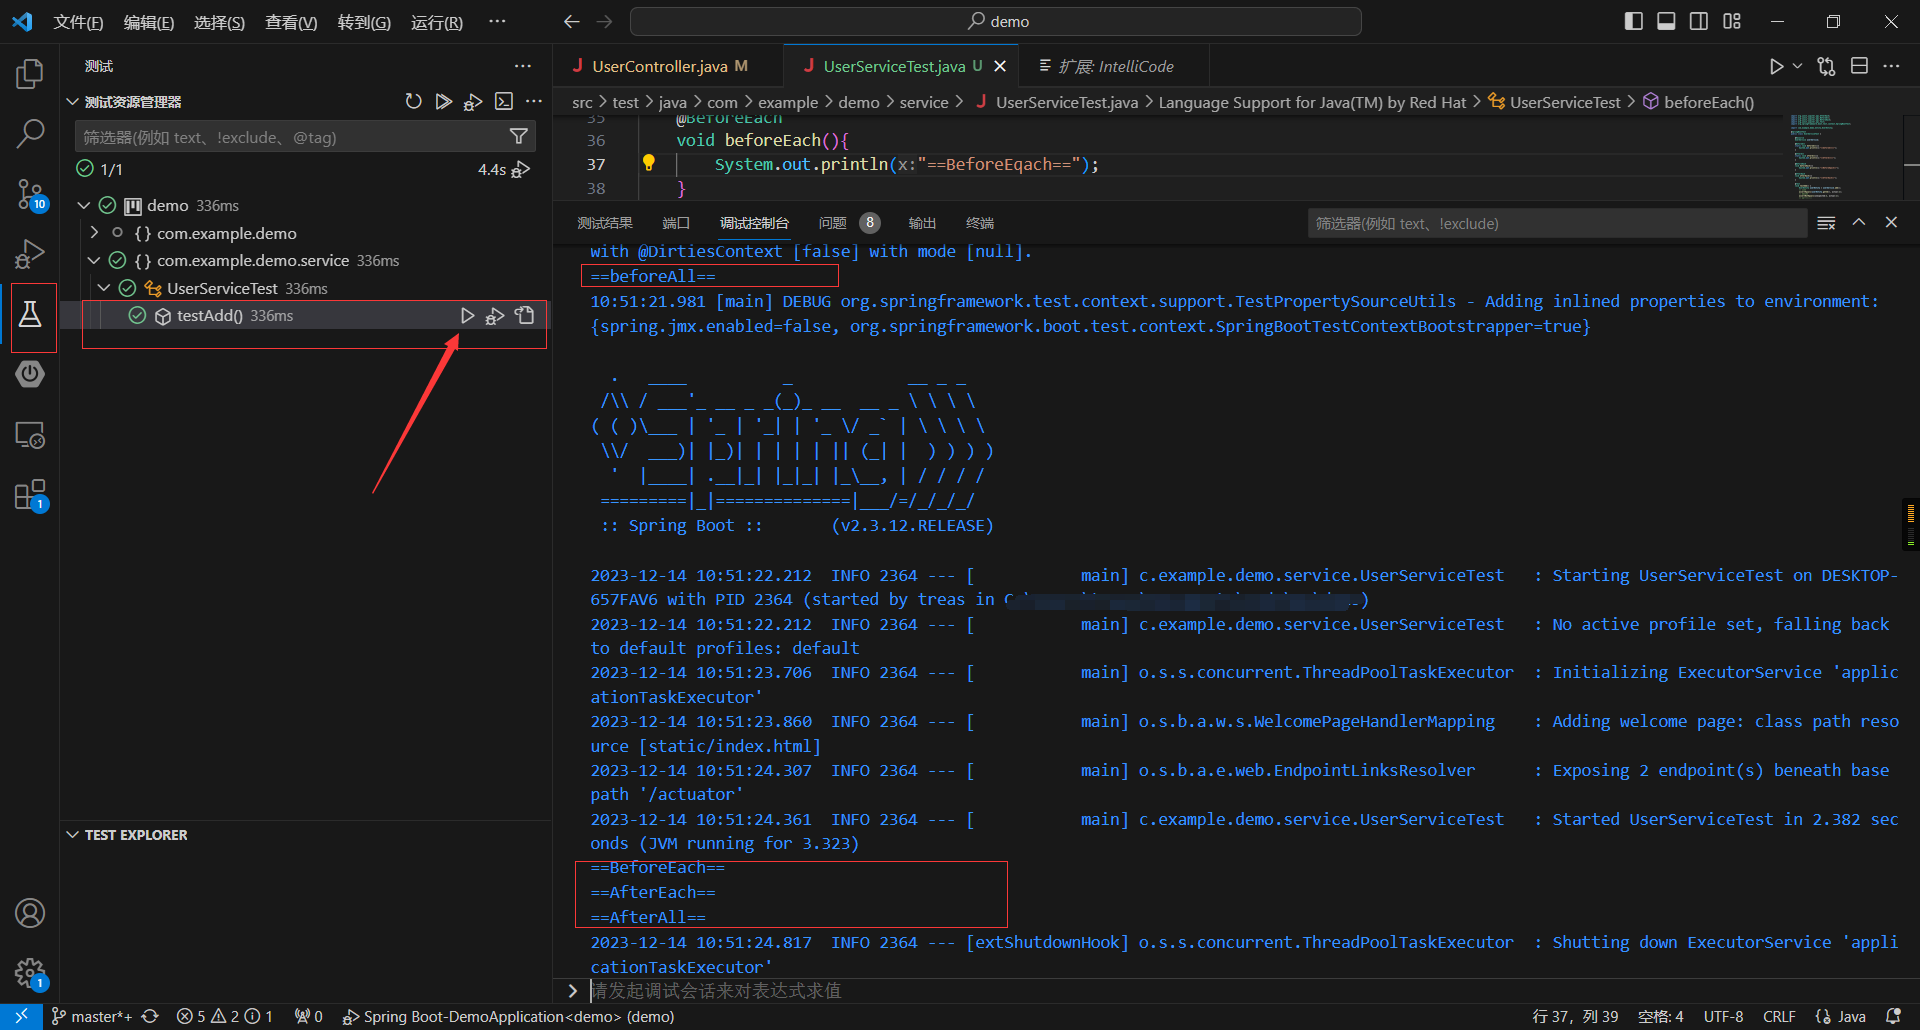The height and width of the screenshot is (1030, 1920).
Task: Switch to the 测试结果 panel tab
Action: click(x=605, y=223)
